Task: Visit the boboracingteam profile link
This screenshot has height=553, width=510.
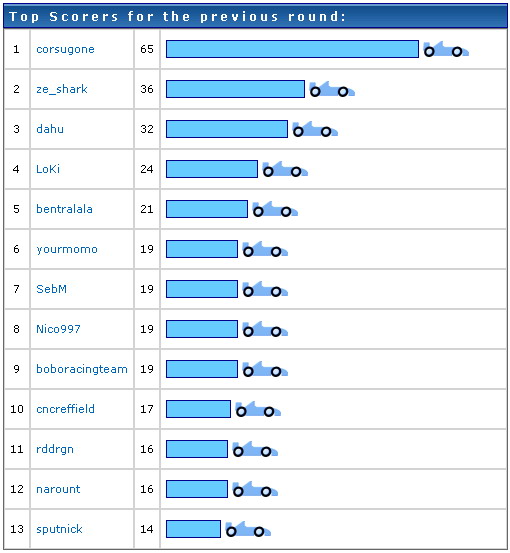Action: click(x=82, y=369)
